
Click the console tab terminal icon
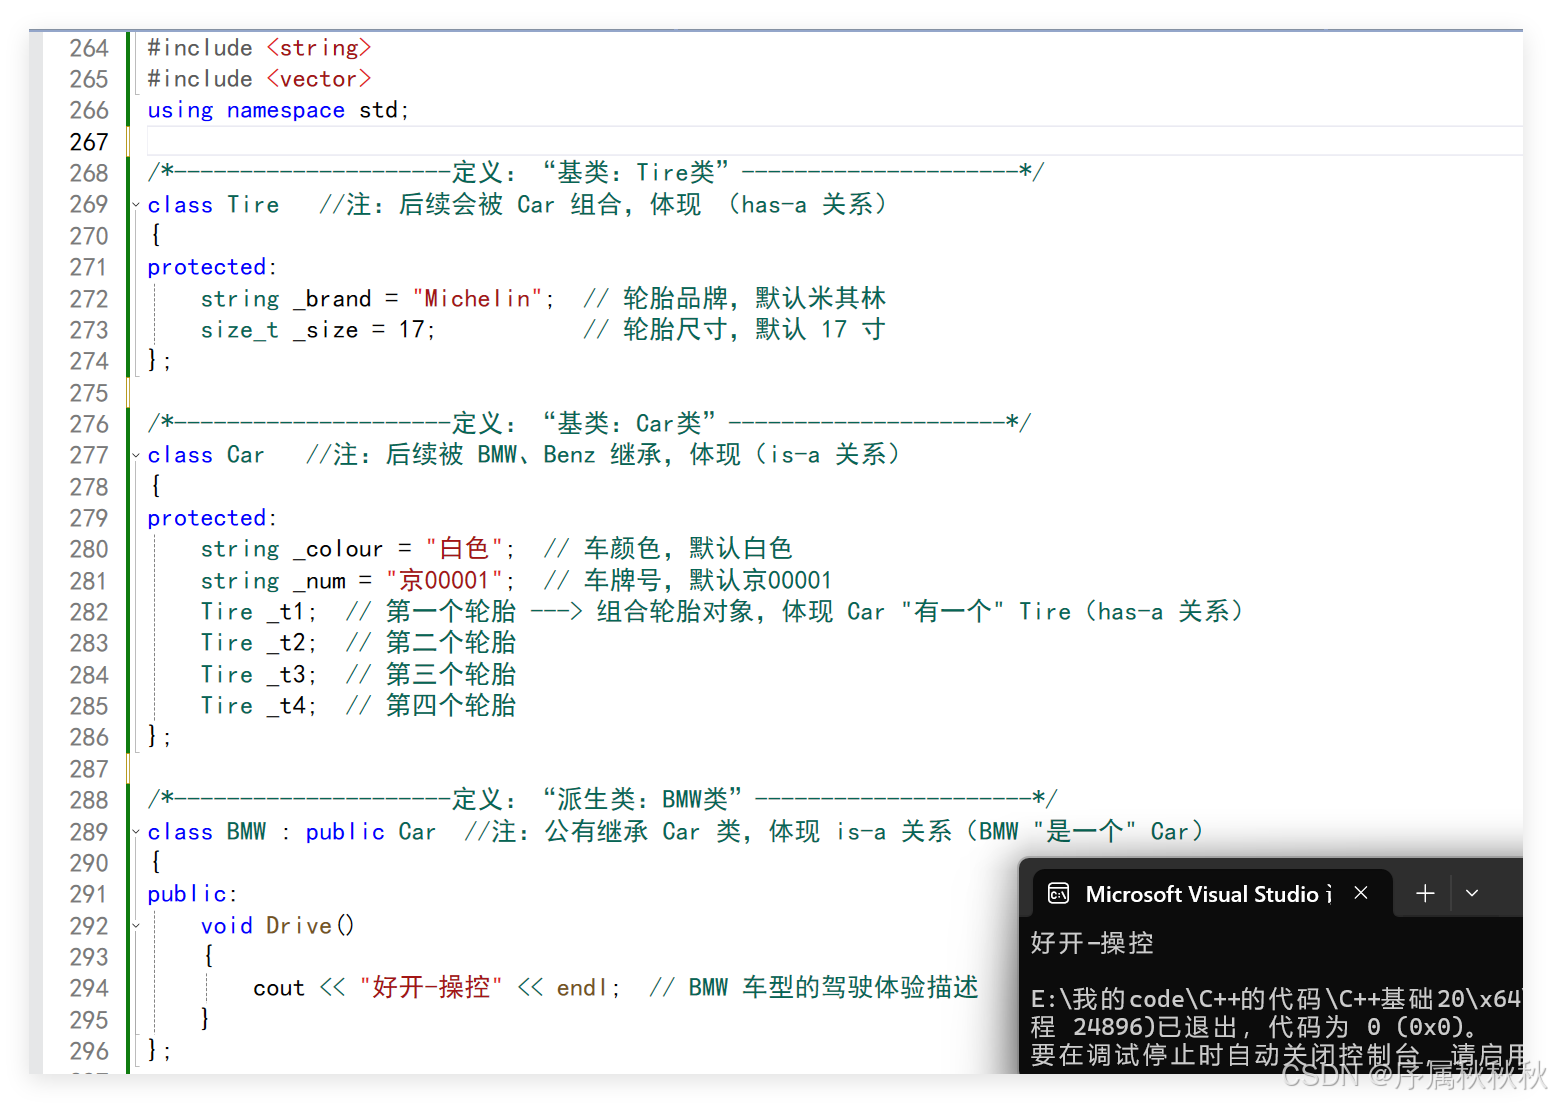coord(1058,893)
